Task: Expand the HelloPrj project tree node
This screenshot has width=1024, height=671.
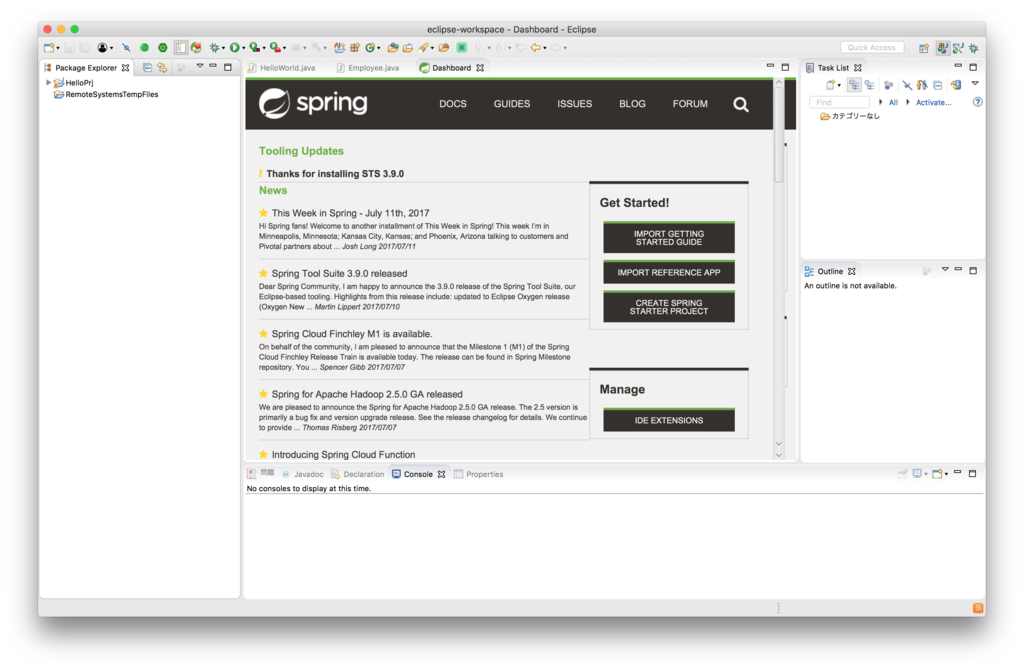Action: 48,82
